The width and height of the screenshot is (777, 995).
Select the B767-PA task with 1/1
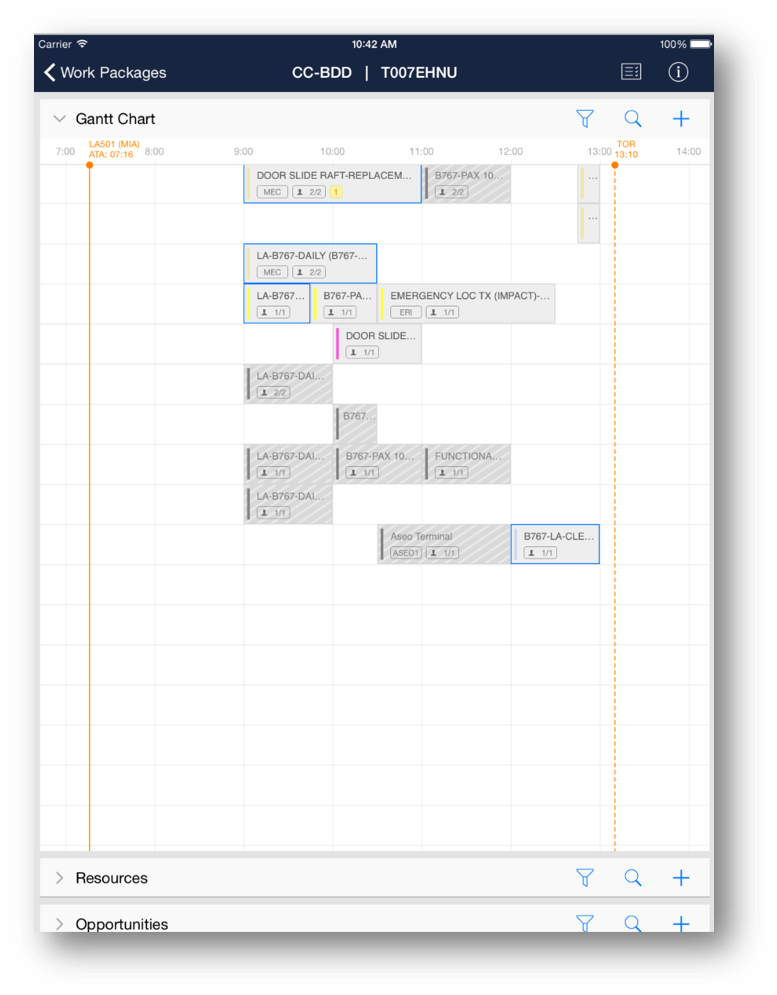(x=344, y=304)
